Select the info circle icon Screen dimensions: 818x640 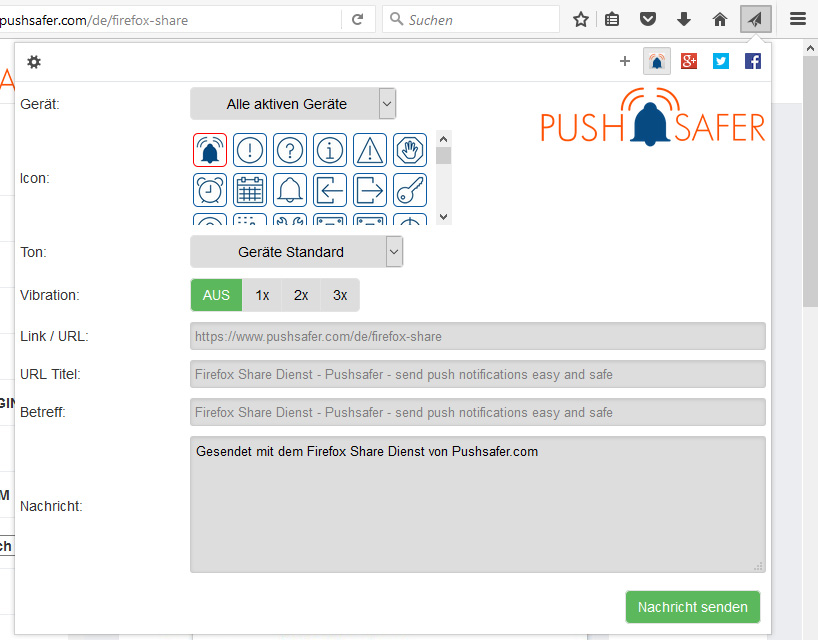point(330,150)
